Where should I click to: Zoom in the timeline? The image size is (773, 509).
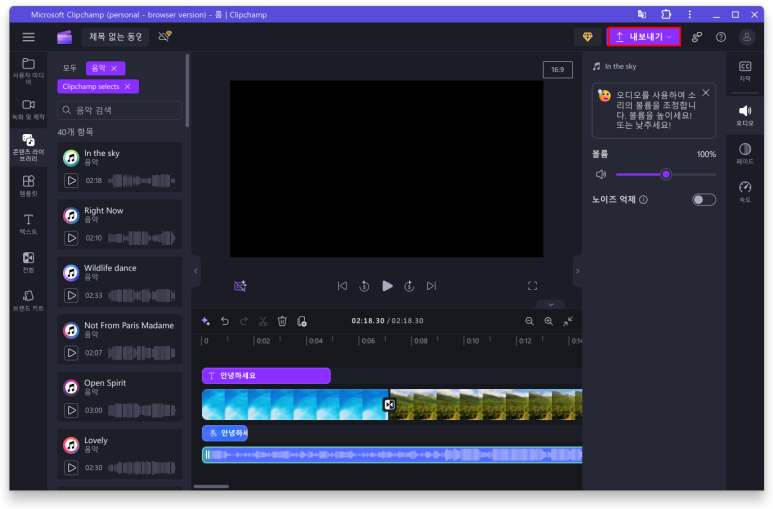point(548,321)
